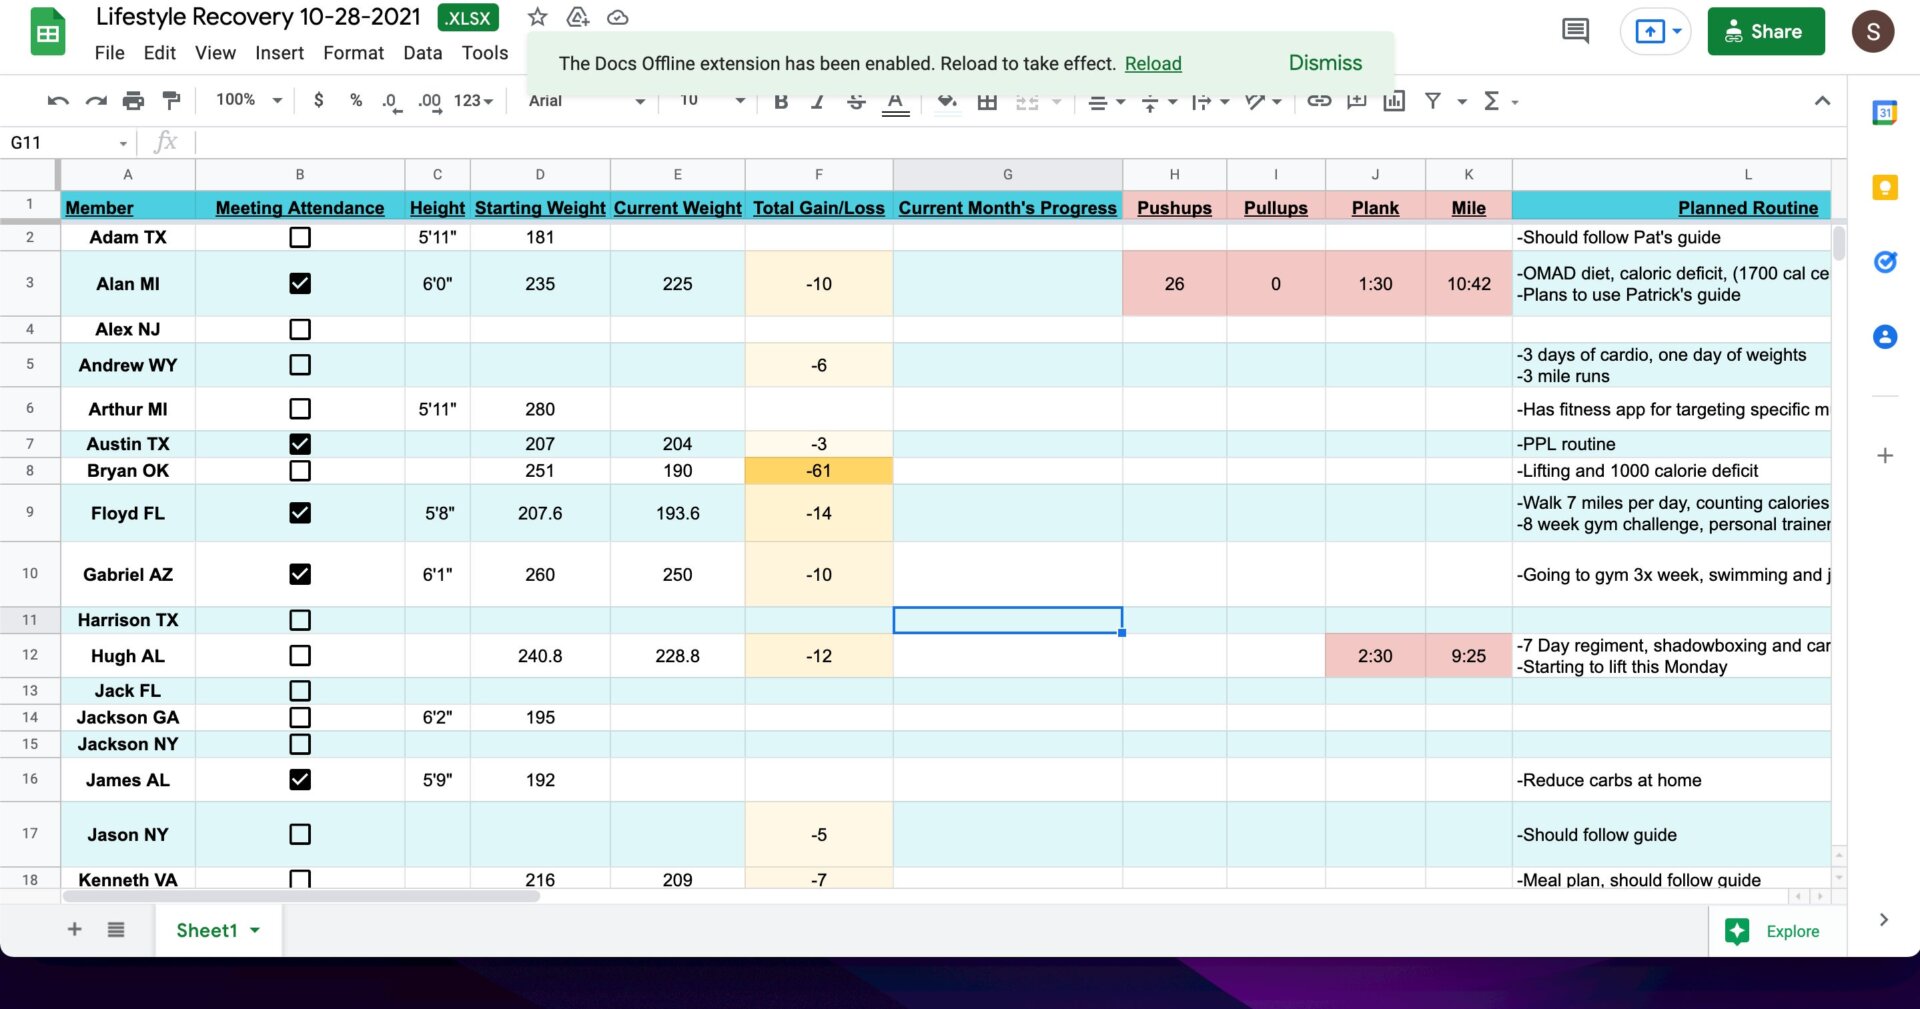Viewport: 1920px width, 1009px height.
Task: Open the zoom 100% dropdown
Action: point(249,101)
